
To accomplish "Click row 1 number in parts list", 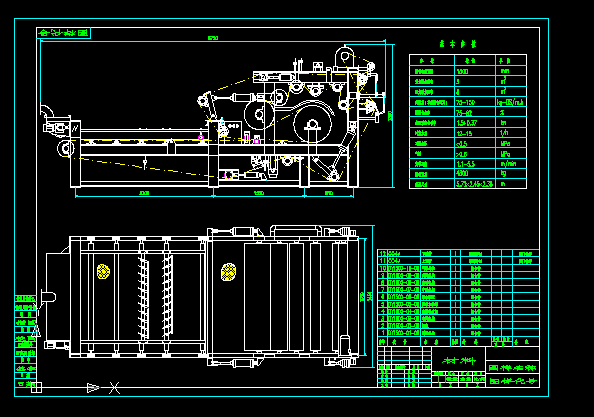I will [383, 333].
